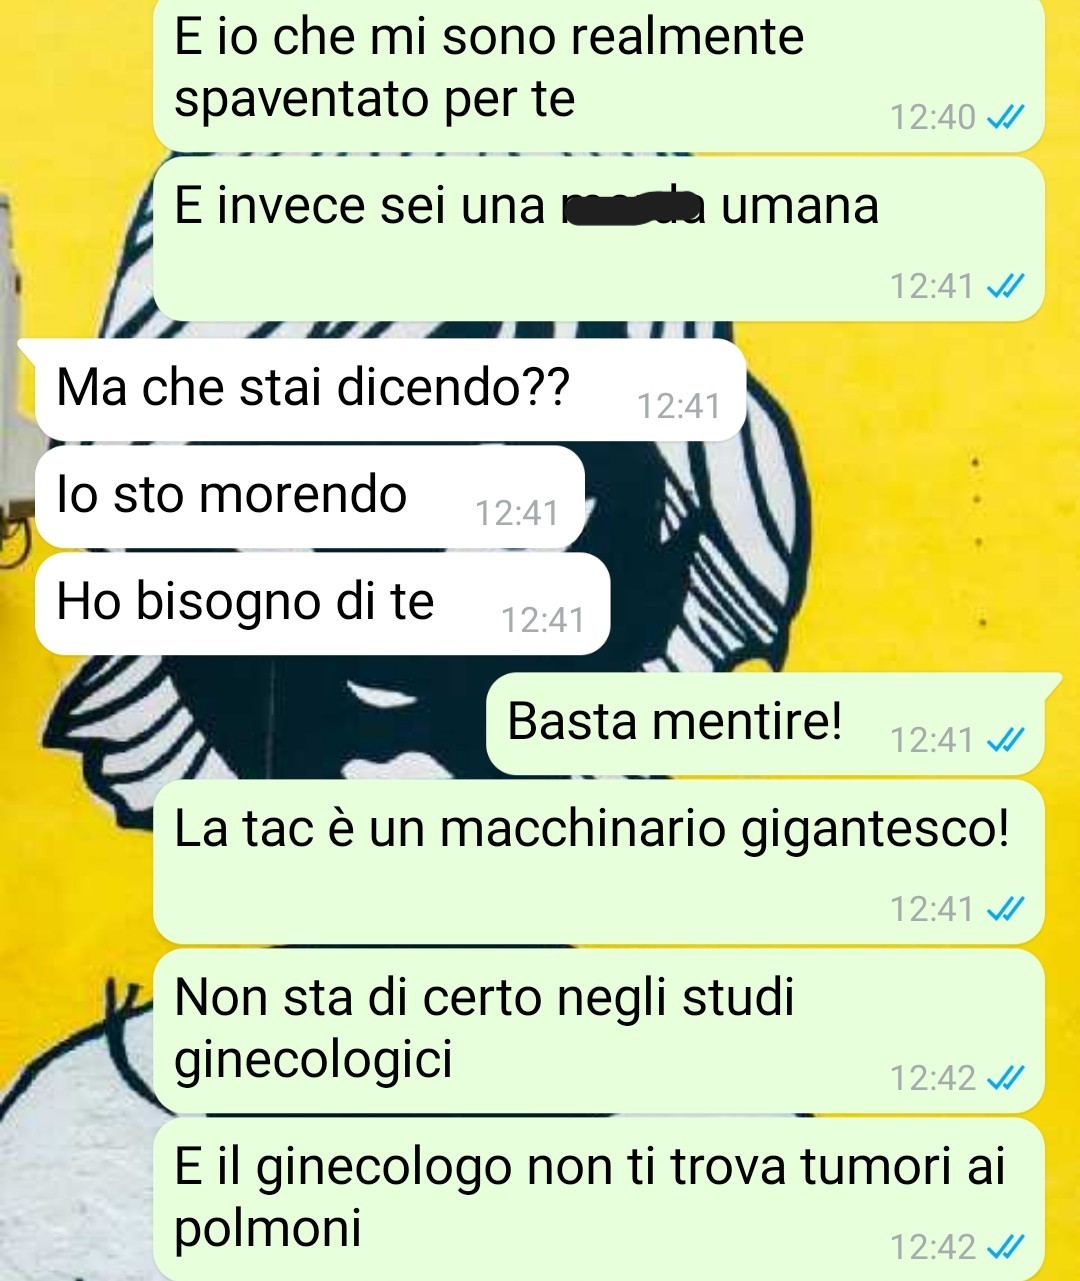The height and width of the screenshot is (1281, 1080).
Task: Tap the 'Non sta di certo negli studi ginecologici' message
Action: (x=598, y=1031)
